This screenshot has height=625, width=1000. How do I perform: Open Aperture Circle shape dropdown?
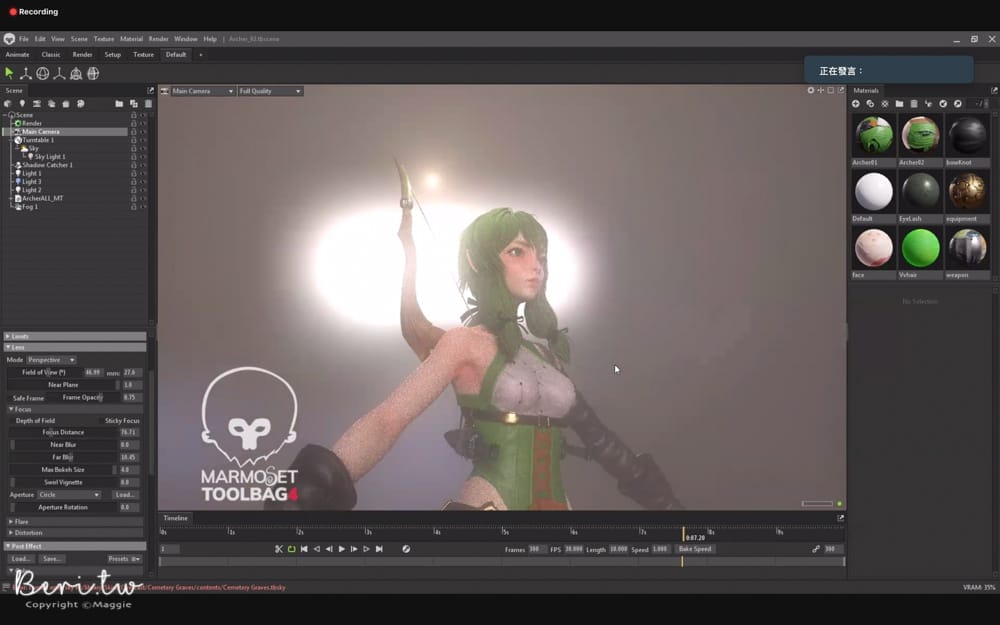point(69,495)
